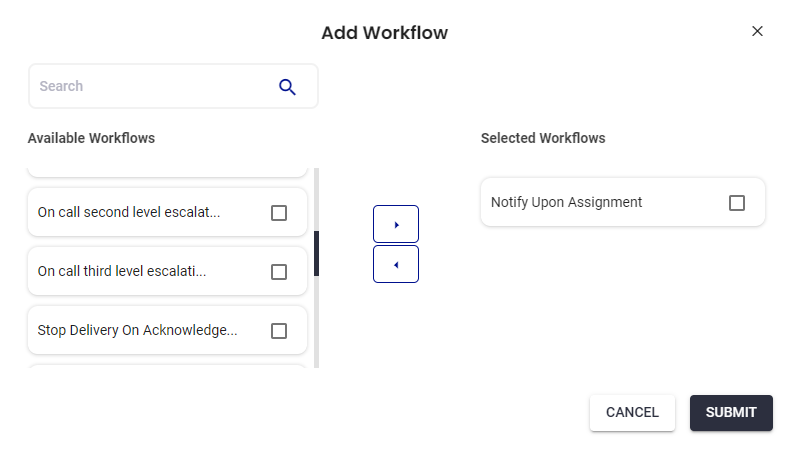Toggle the Notify Upon Assignment checkbox
The width and height of the screenshot is (795, 452).
(737, 203)
